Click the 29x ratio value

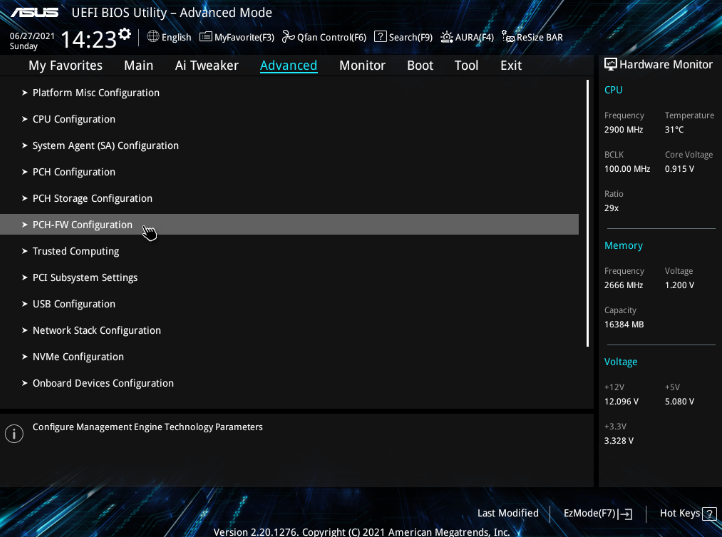(x=611, y=208)
